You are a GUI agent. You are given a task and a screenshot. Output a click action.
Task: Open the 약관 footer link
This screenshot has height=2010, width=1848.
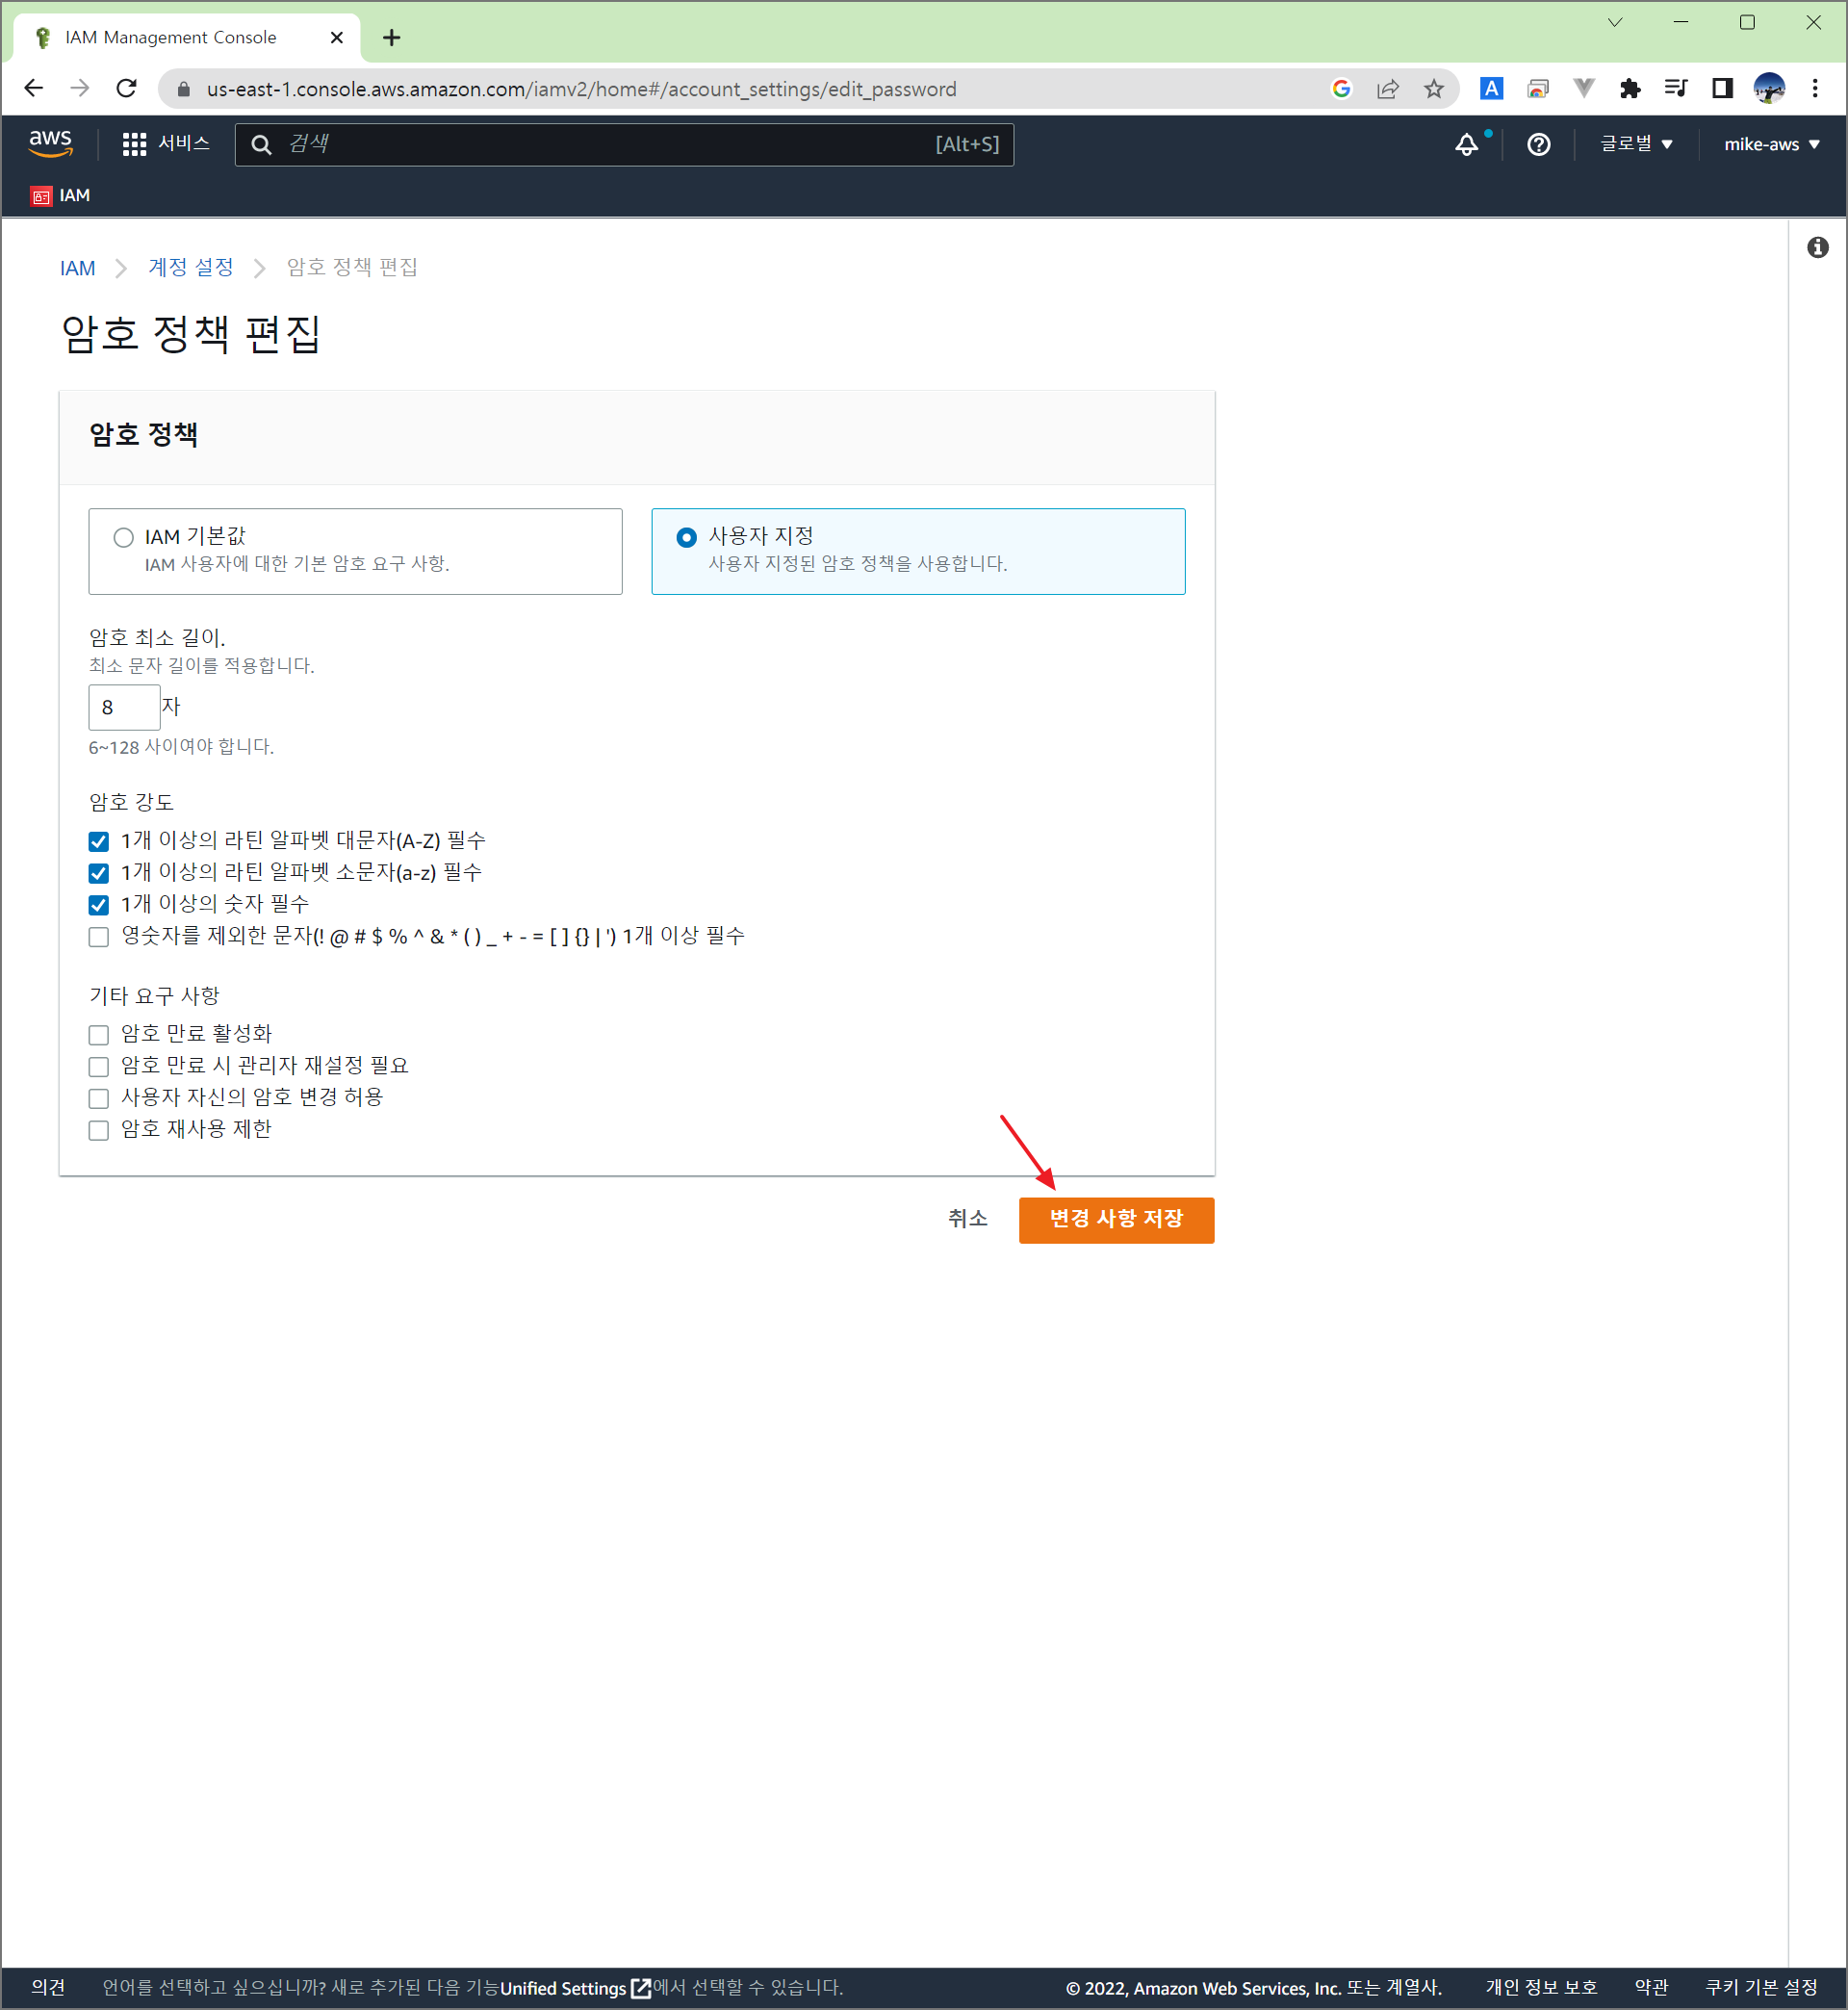coord(1651,1988)
